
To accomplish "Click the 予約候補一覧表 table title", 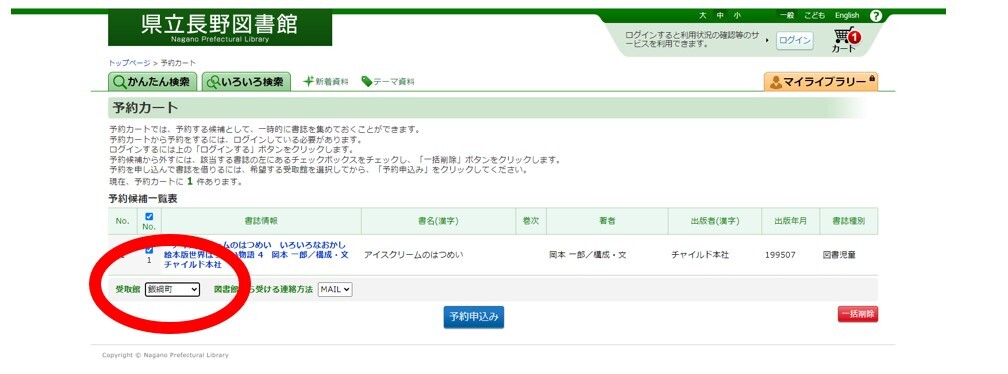I will click(x=143, y=199).
